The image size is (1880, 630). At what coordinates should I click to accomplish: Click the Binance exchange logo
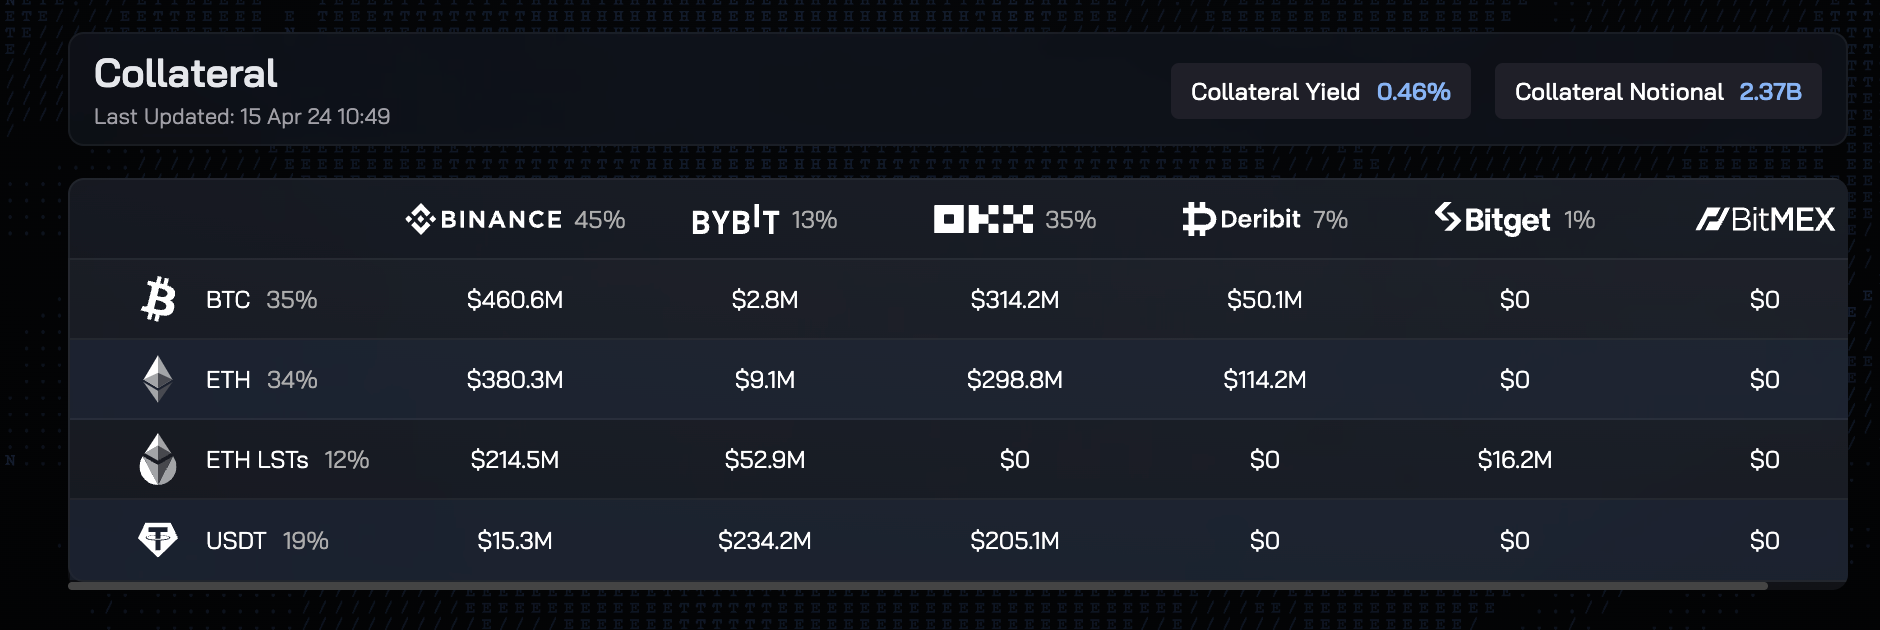[484, 219]
